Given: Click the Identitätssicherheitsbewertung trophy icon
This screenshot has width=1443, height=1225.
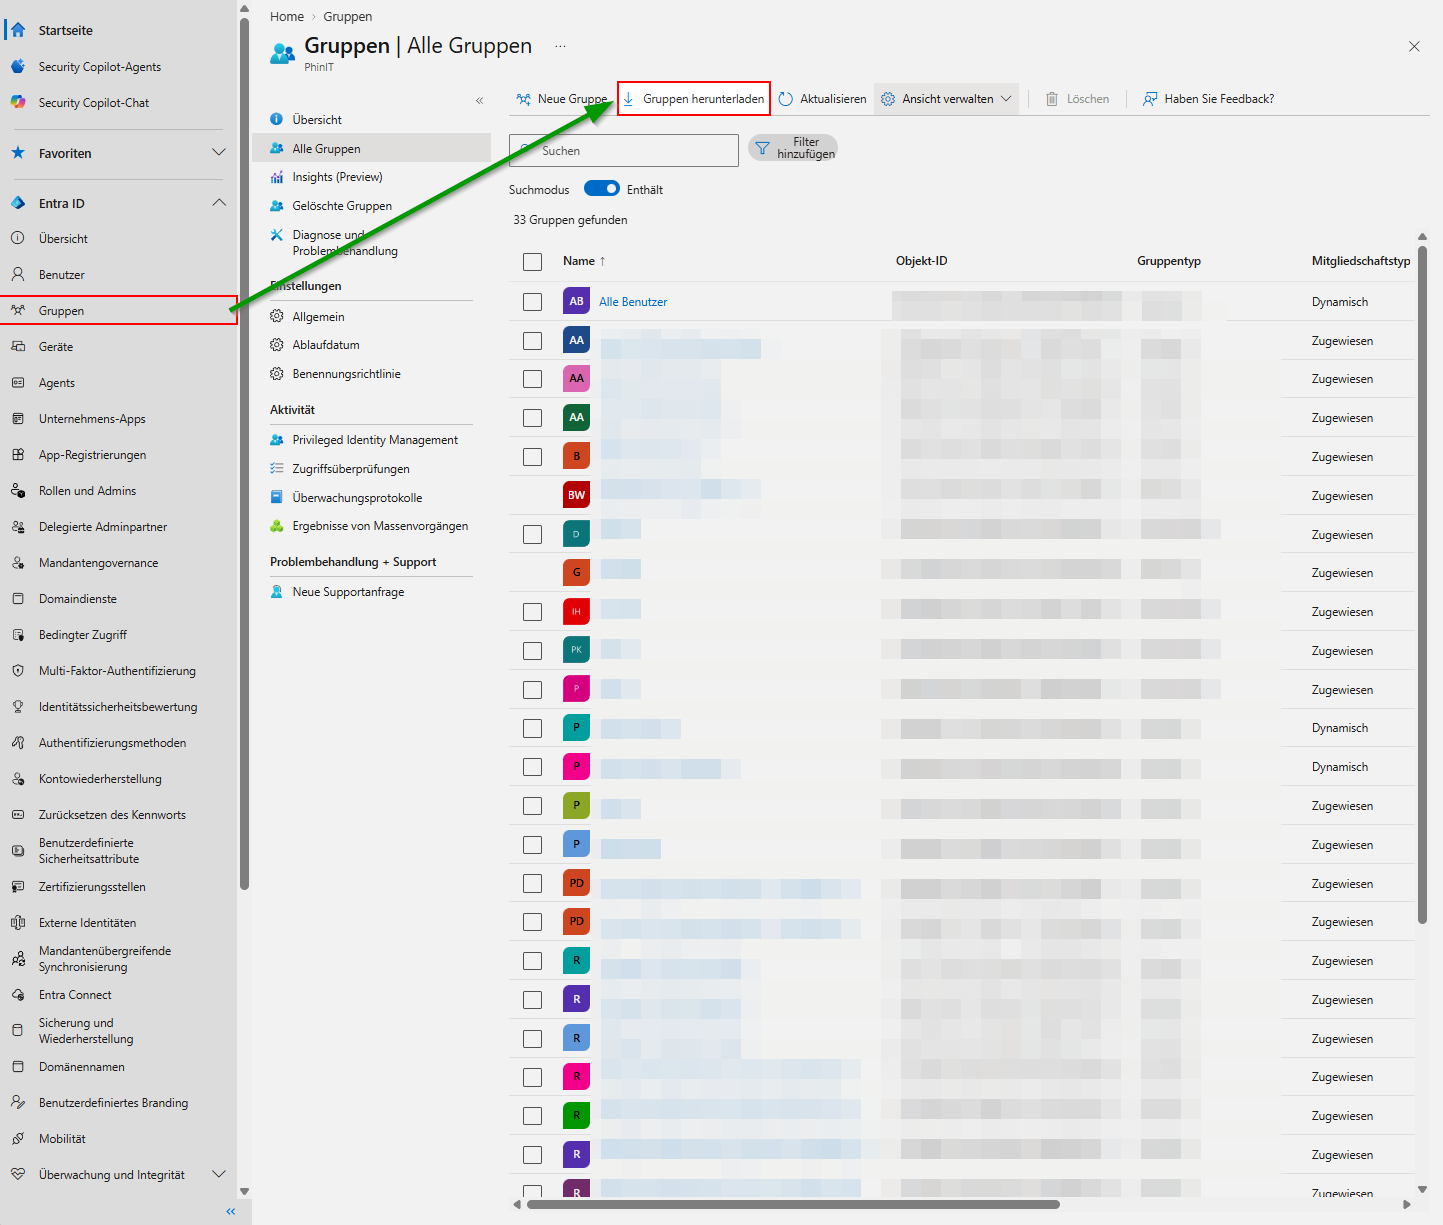Looking at the screenshot, I should coord(18,706).
